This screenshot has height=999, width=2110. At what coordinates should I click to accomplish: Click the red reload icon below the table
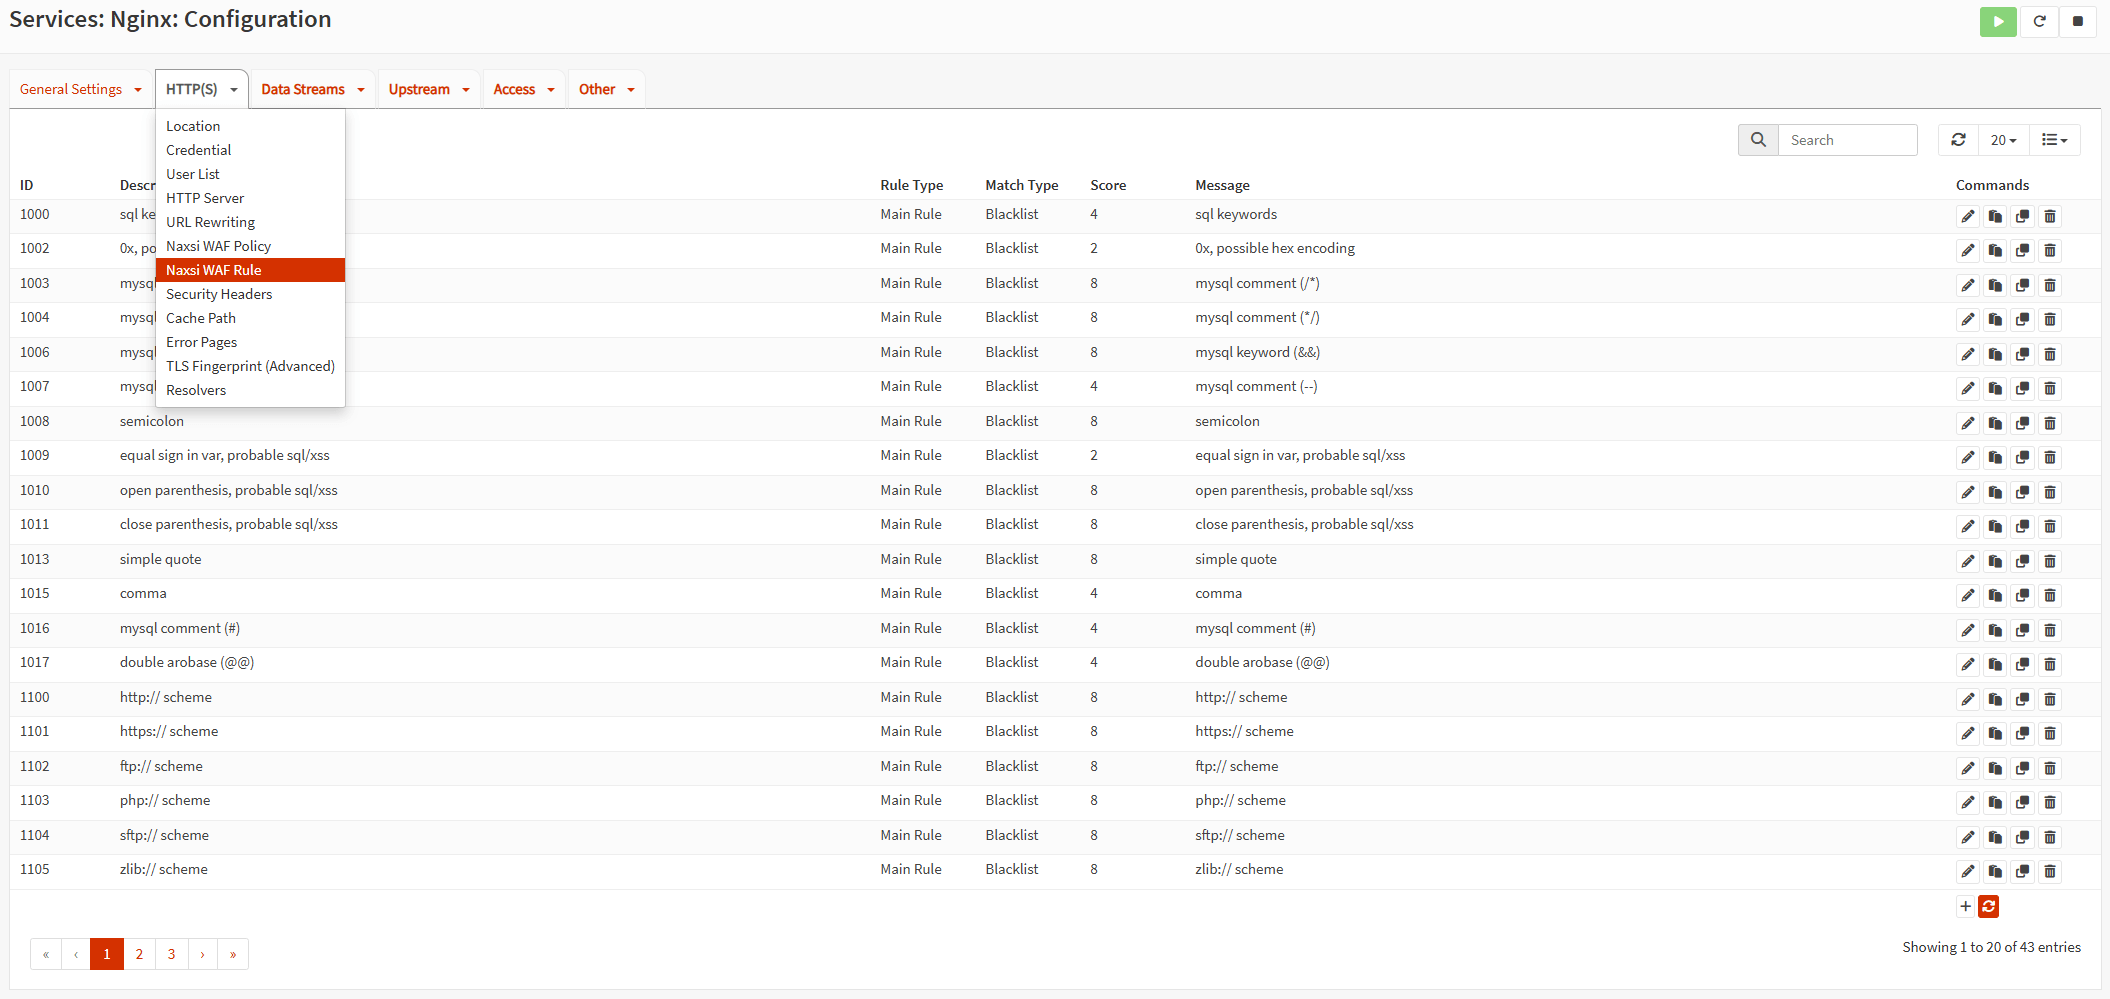pyautogui.click(x=1989, y=906)
